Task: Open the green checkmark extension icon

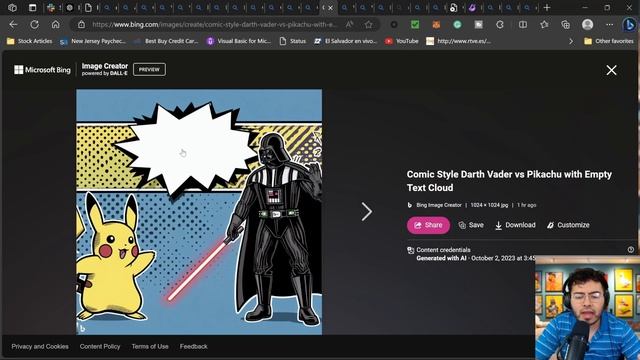Action: 415,24
